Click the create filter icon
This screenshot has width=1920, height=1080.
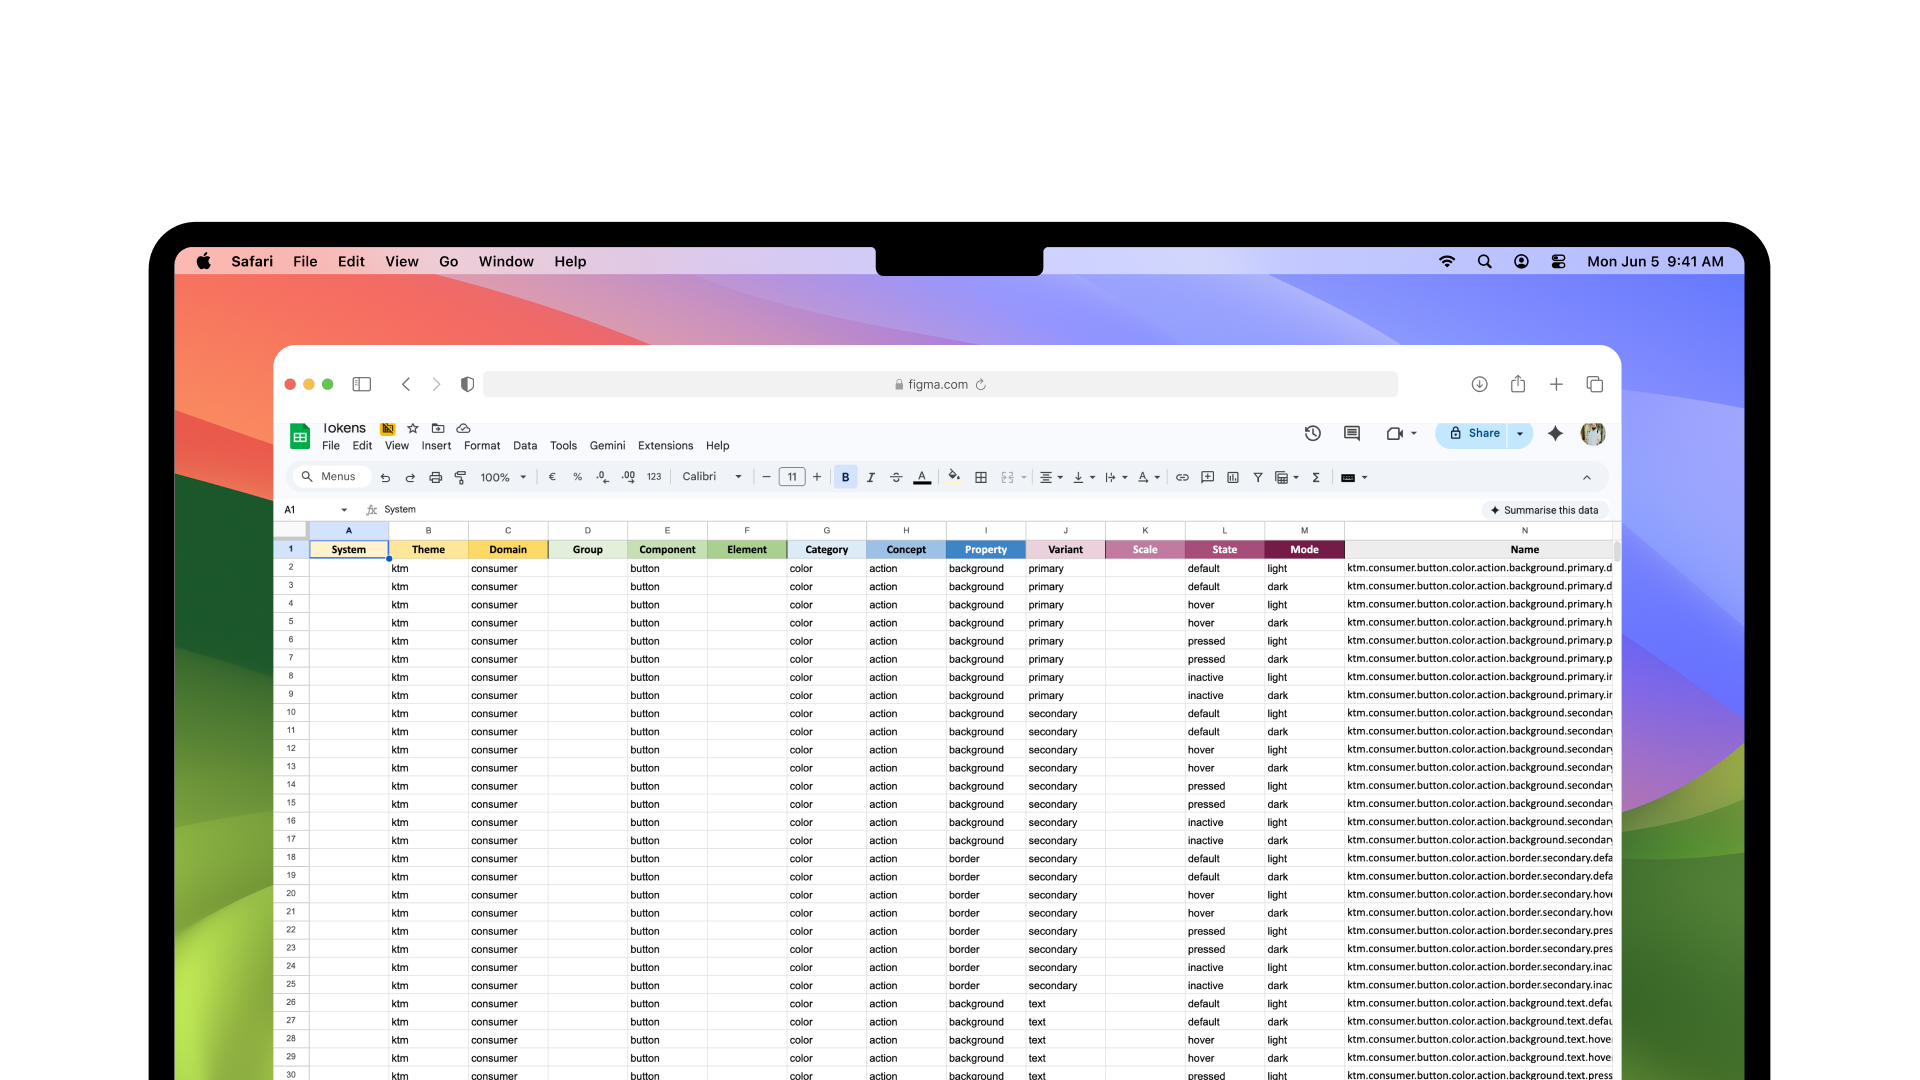coord(1258,478)
